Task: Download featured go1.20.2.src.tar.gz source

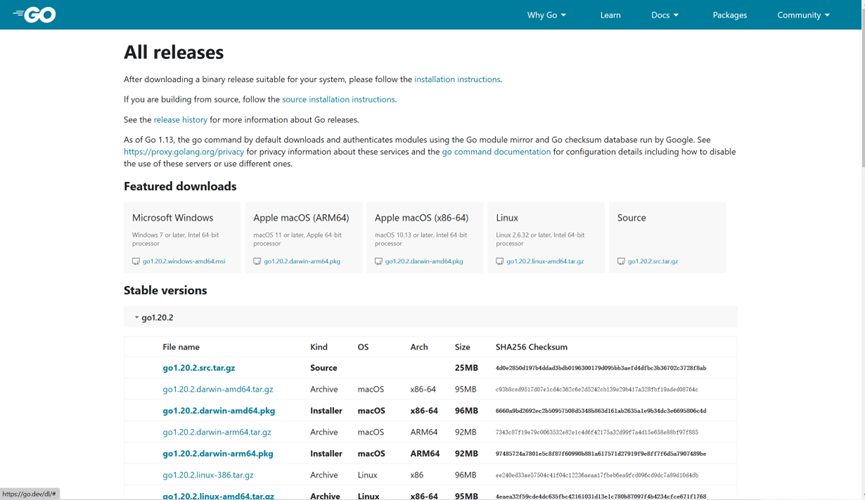Action: pos(653,262)
